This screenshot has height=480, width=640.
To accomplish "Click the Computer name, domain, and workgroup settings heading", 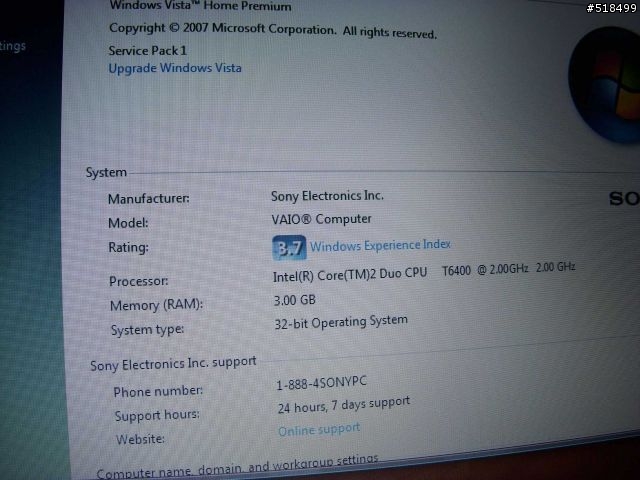I will click(x=238, y=467).
